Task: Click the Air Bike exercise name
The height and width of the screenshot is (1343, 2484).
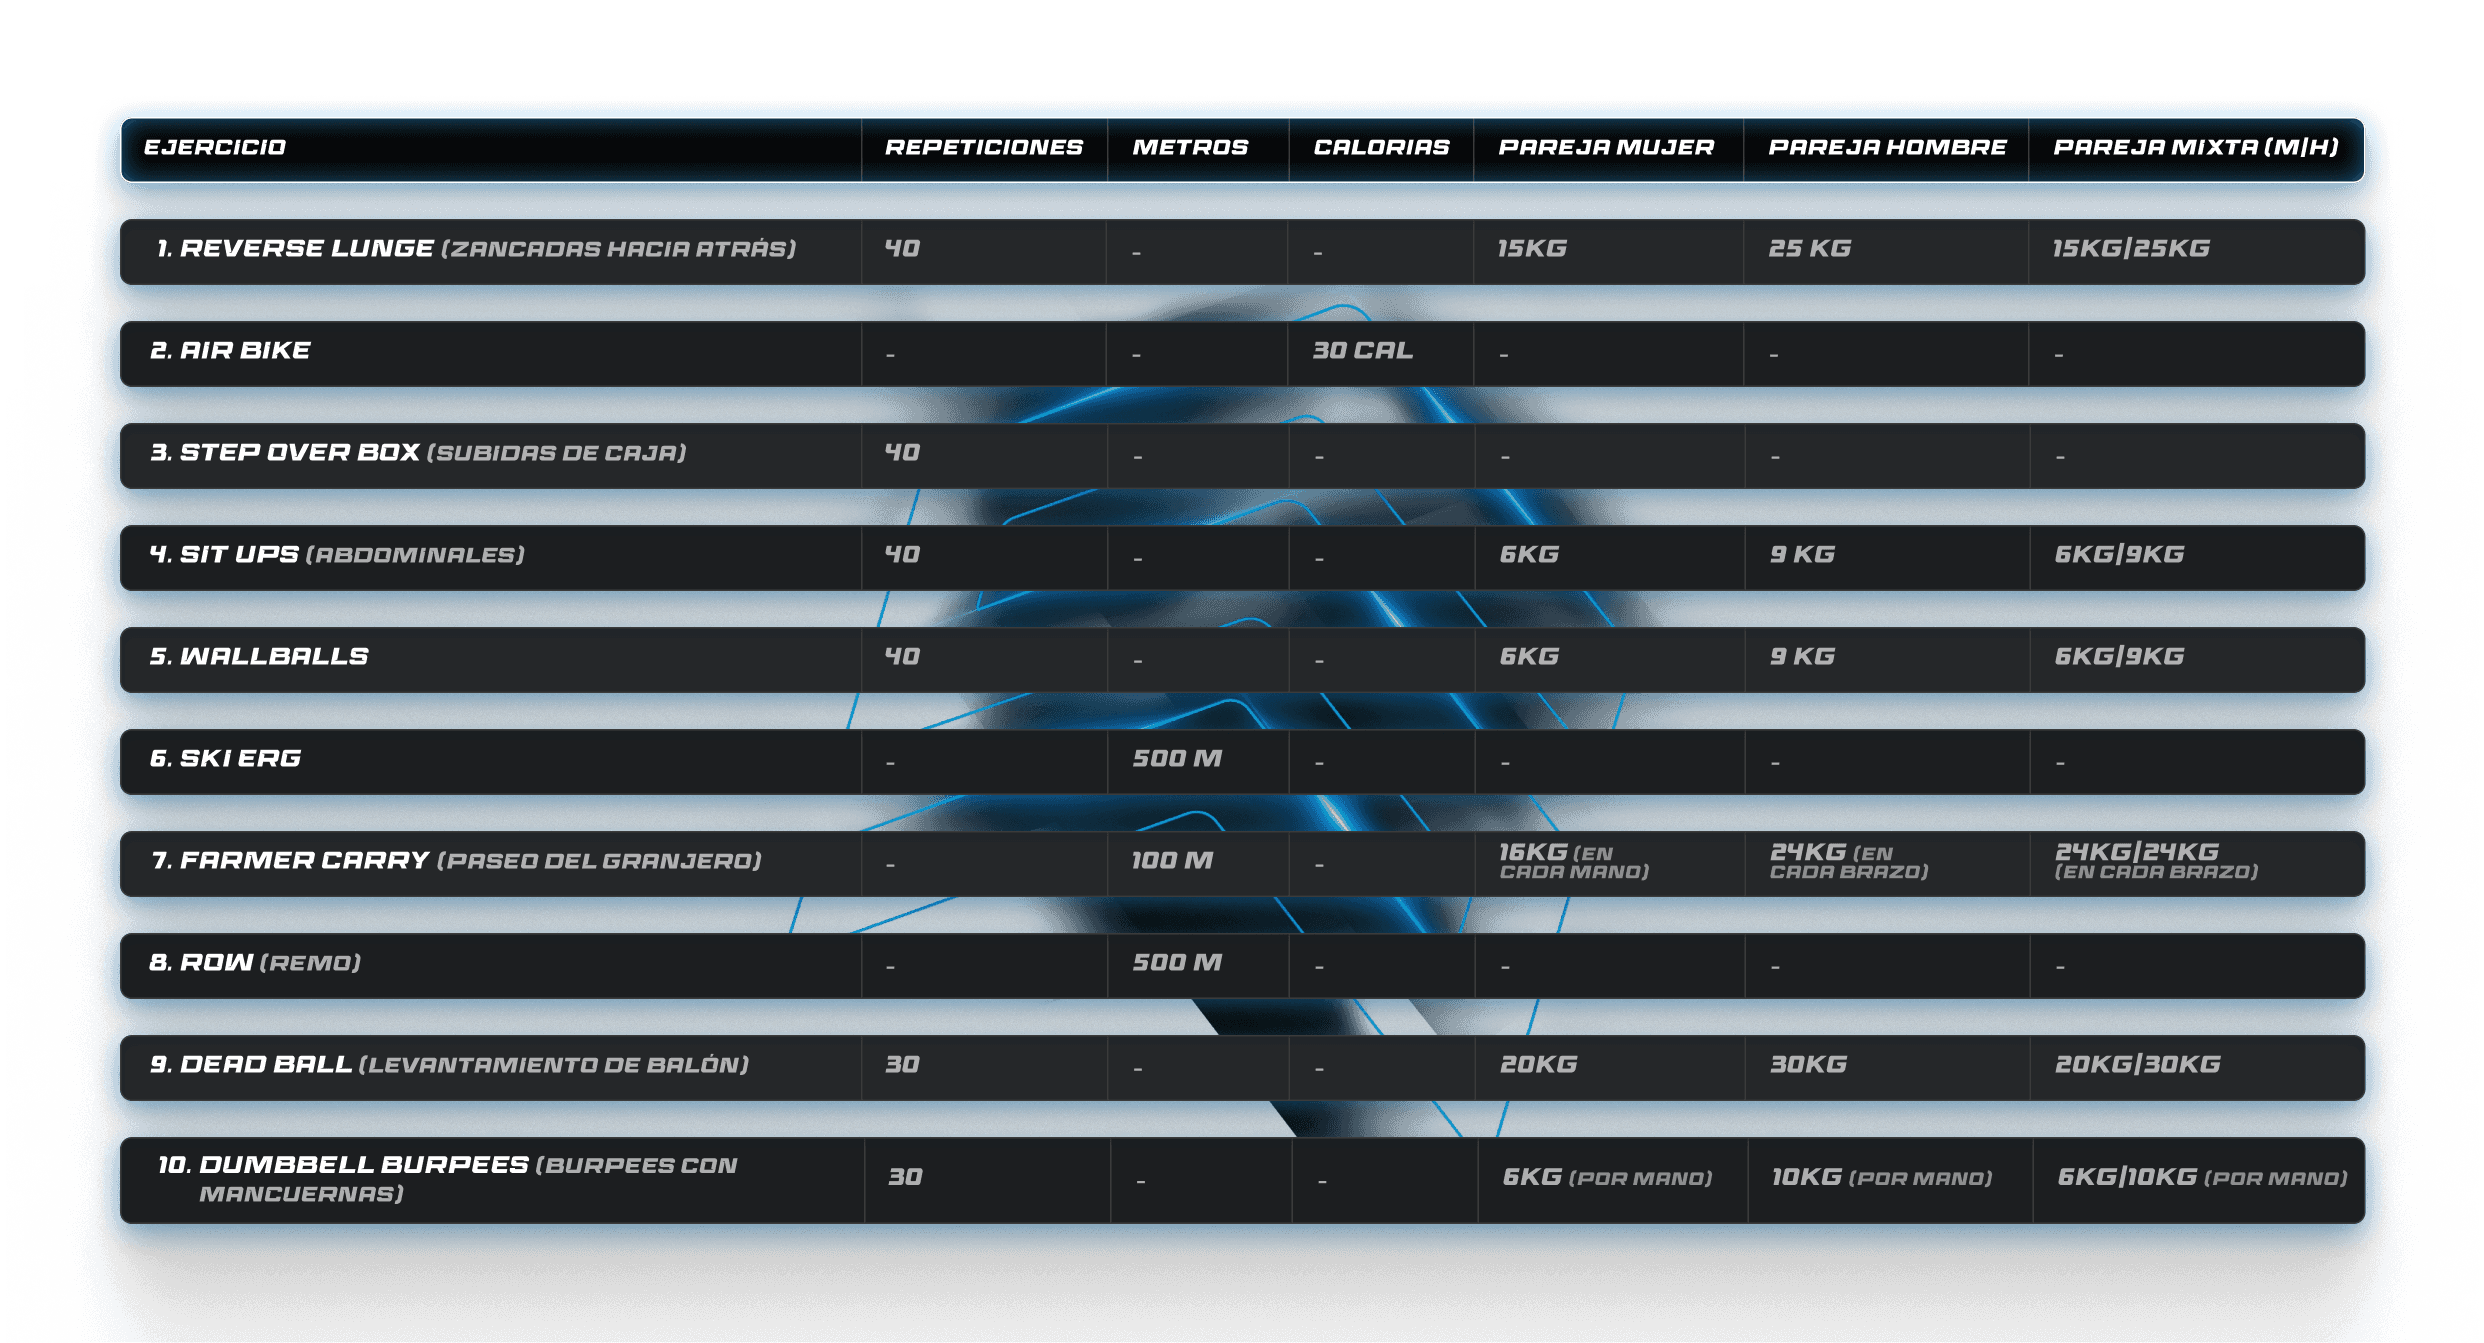Action: [231, 351]
